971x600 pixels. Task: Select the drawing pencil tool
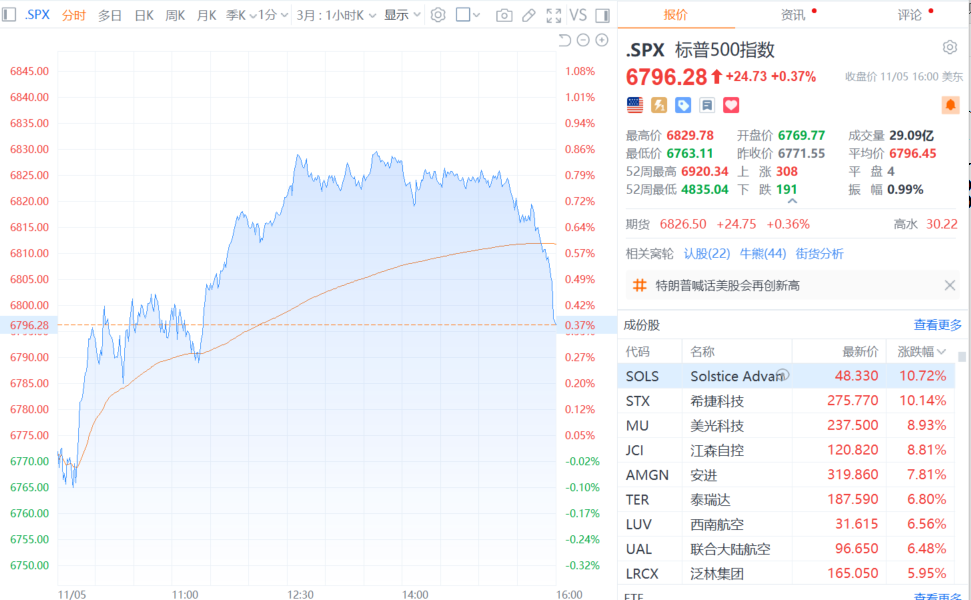(x=529, y=15)
